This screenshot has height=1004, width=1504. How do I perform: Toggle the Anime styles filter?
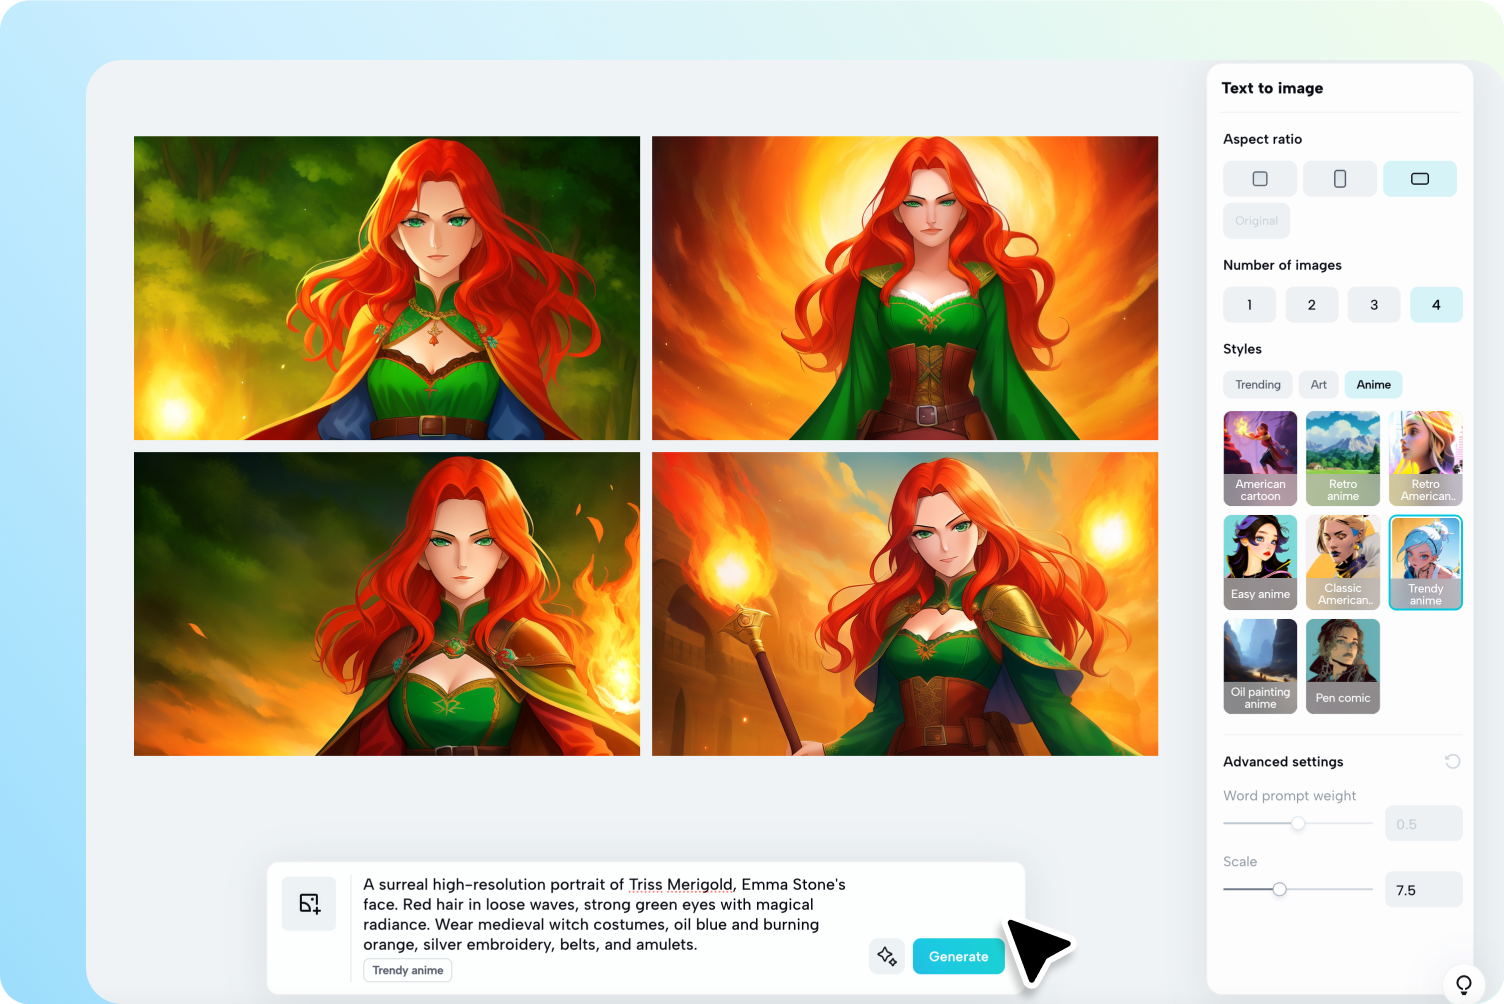[x=1373, y=384]
